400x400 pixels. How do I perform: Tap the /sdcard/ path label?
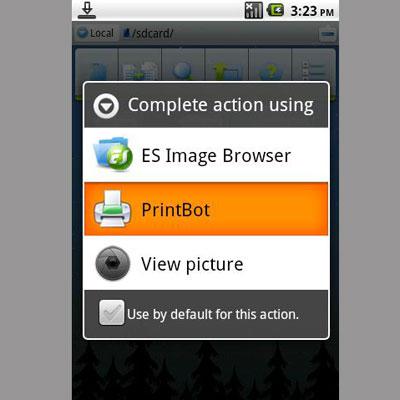coord(148,33)
